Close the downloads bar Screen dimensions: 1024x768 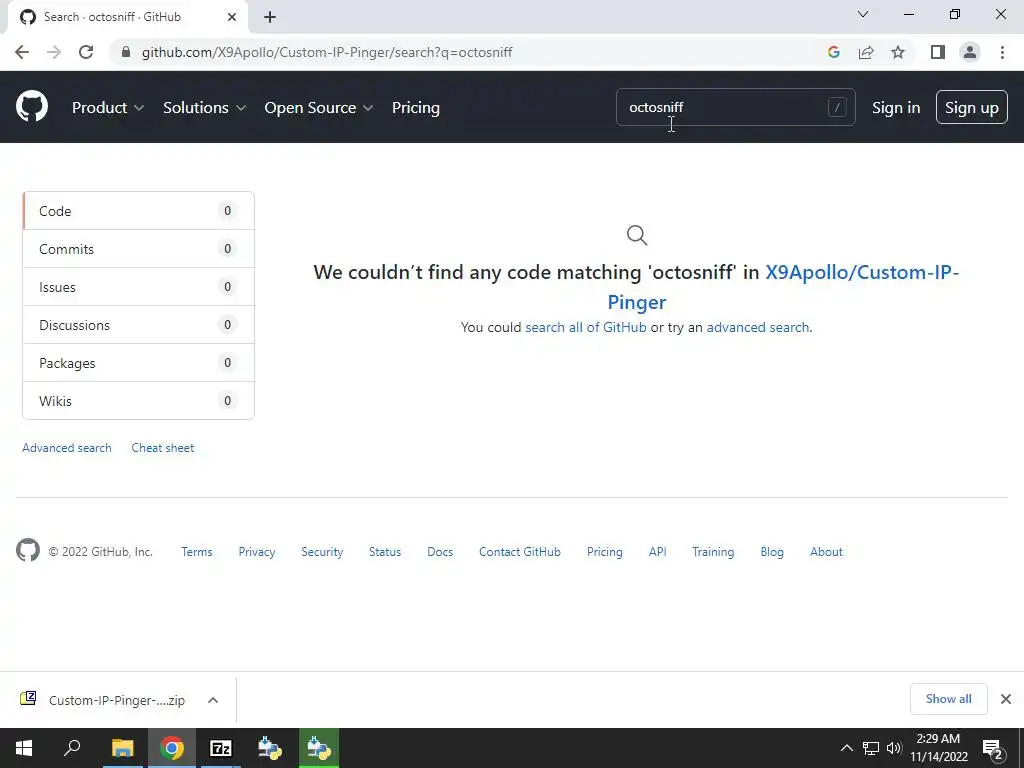[1006, 699]
